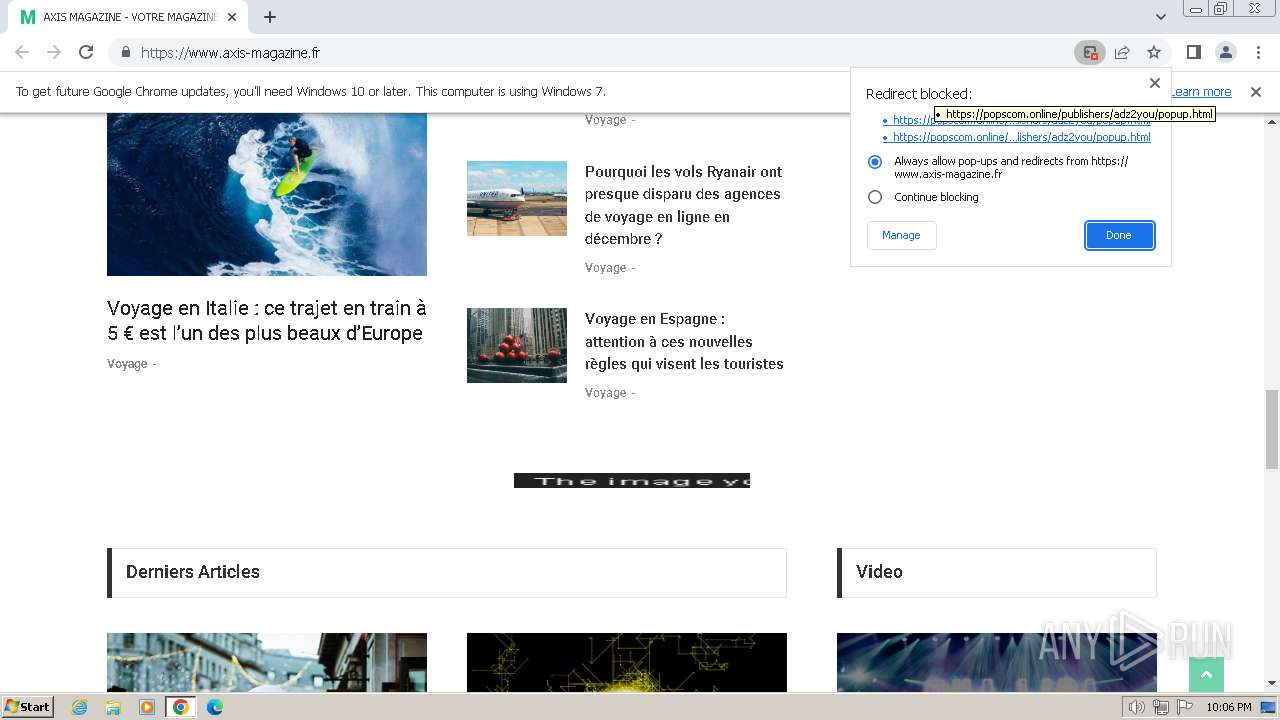
Task: Open File Explorer from taskbar
Action: (x=113, y=707)
